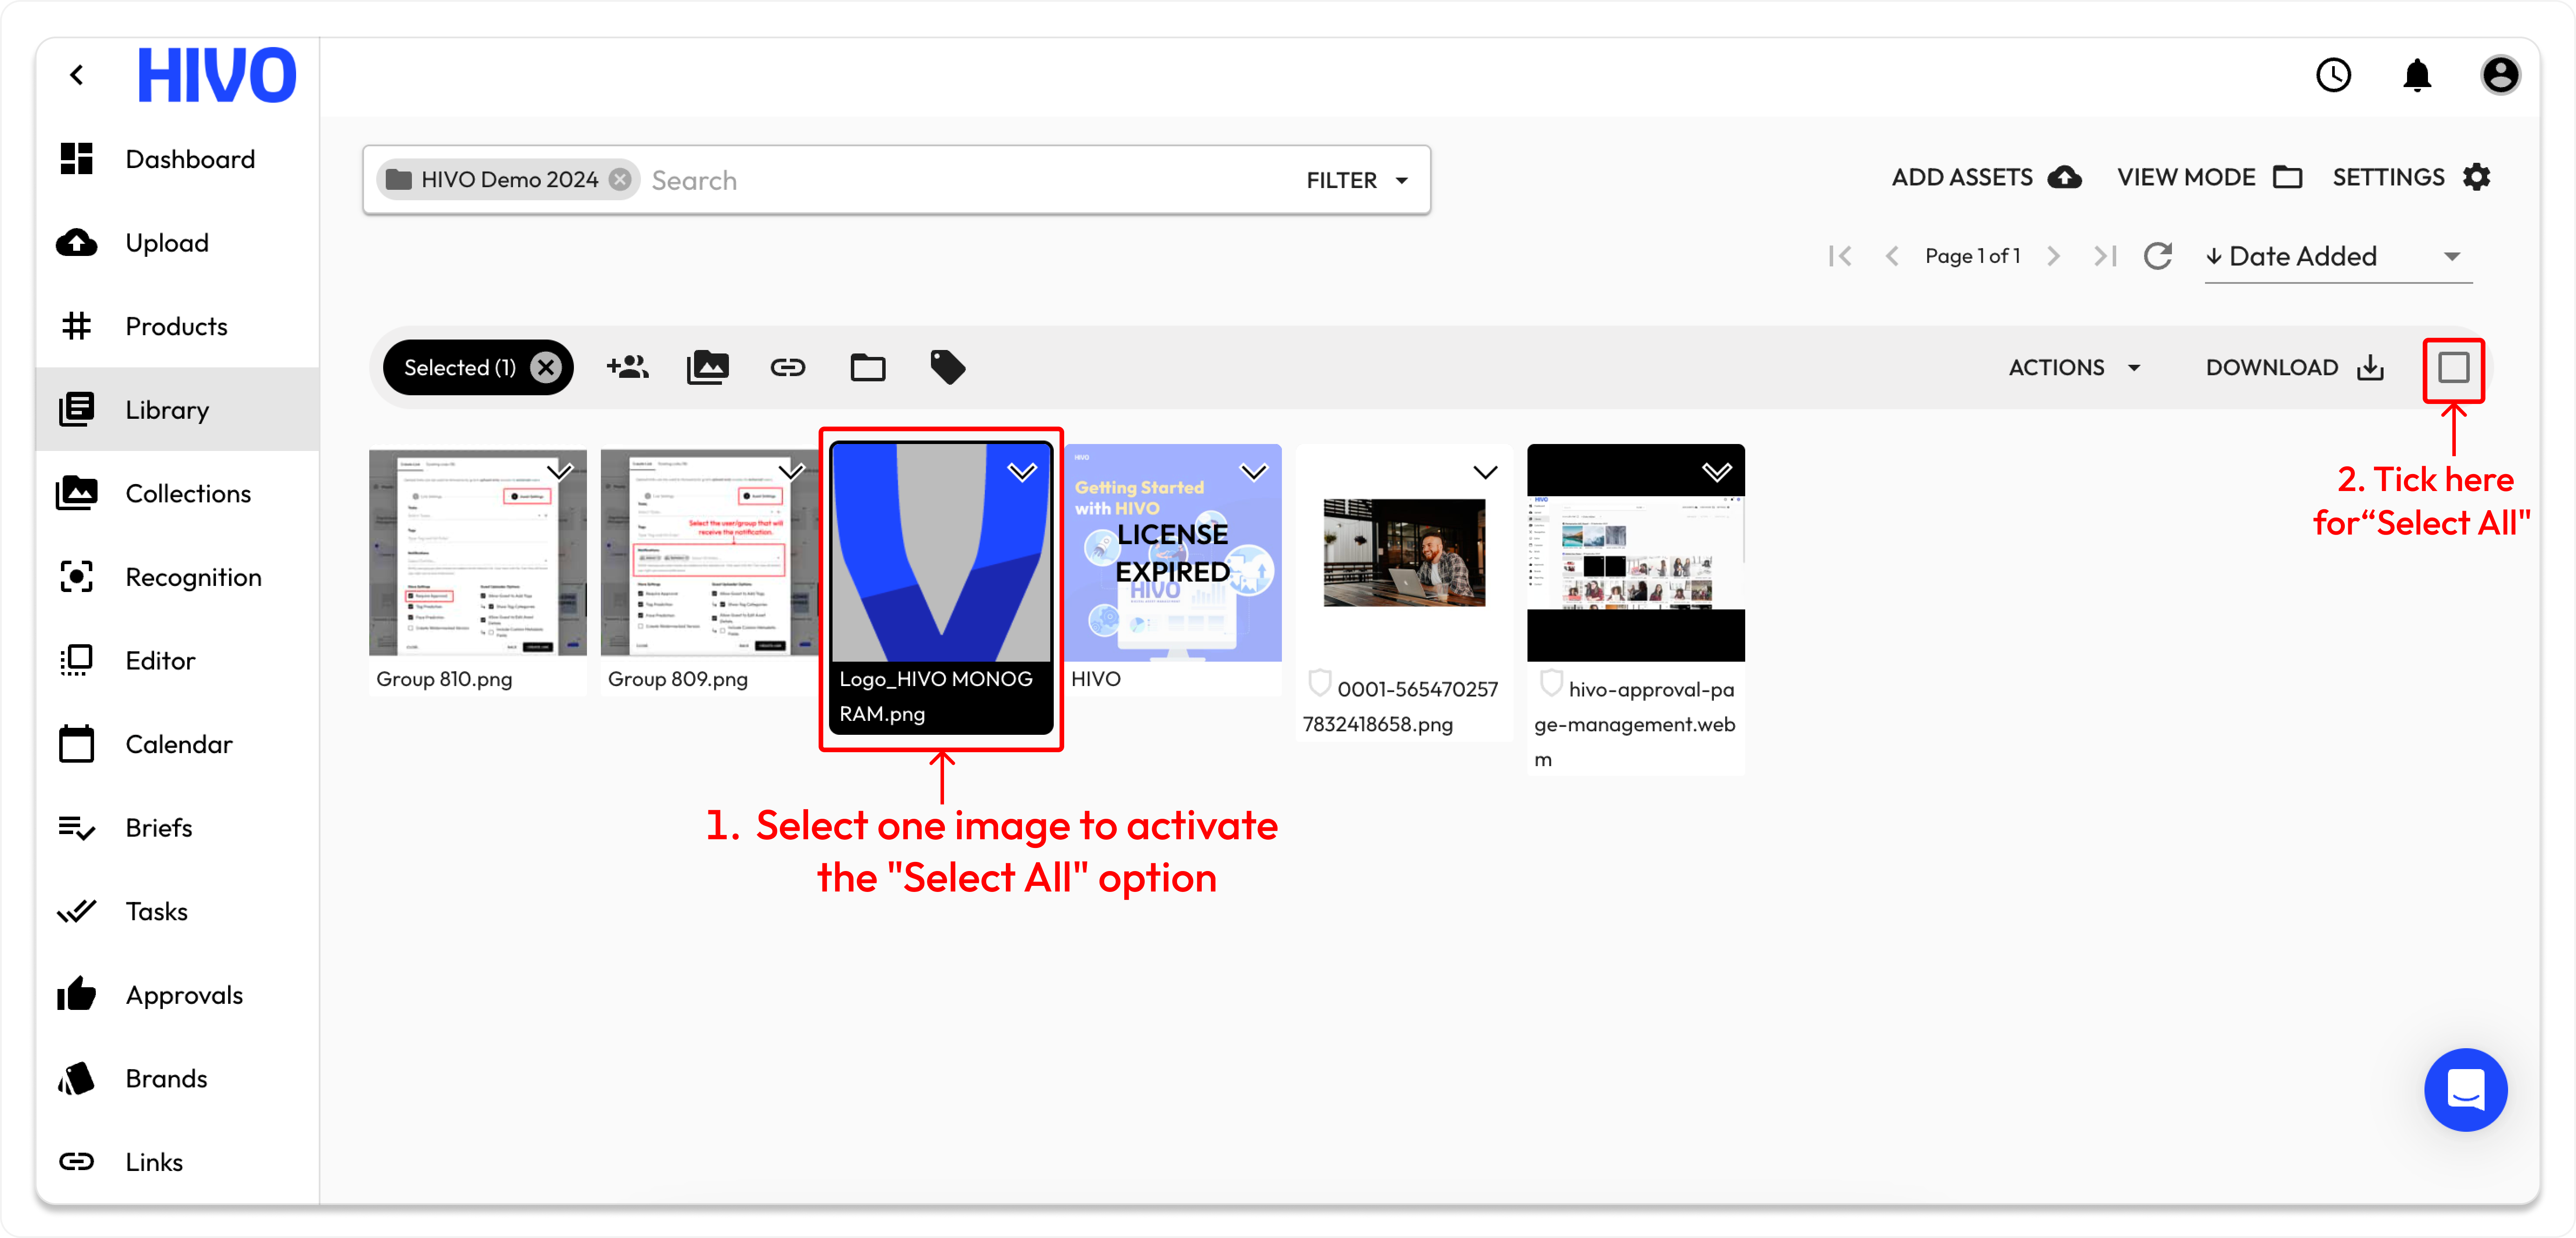Toggle selection chevron on Group 810.png
The height and width of the screenshot is (1238, 2576).
pyautogui.click(x=559, y=471)
